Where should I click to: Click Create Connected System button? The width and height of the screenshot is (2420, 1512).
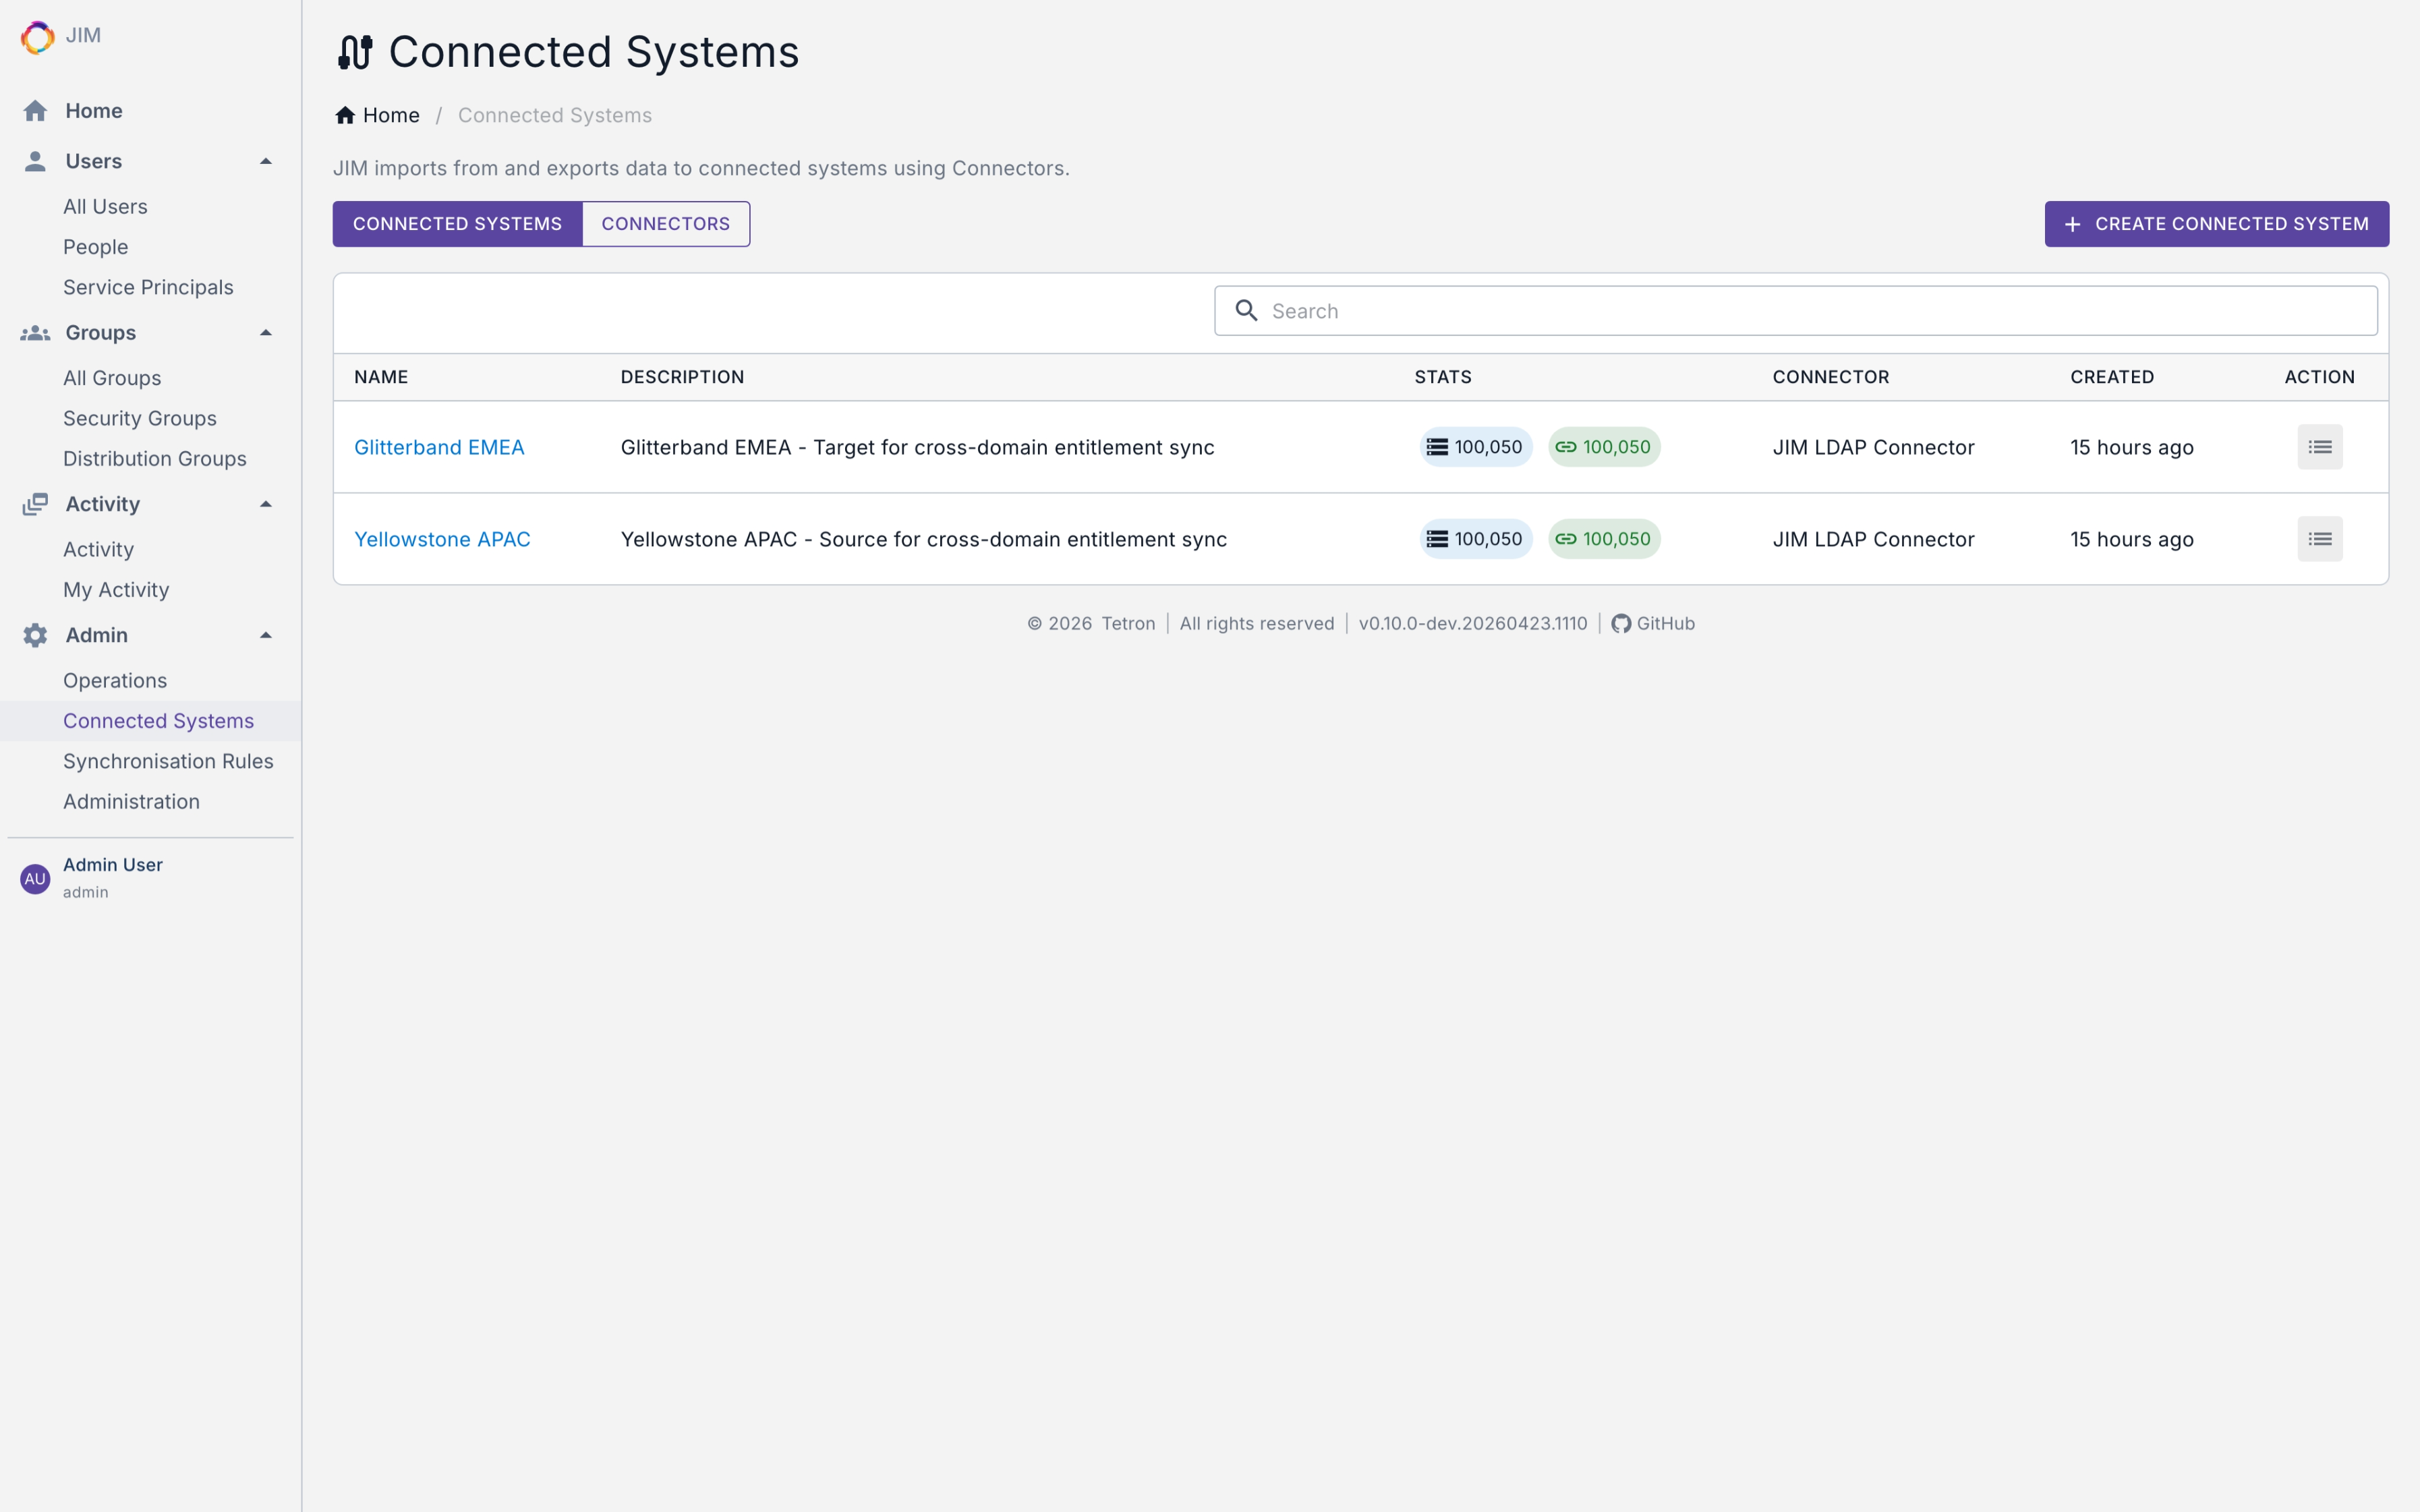[x=2216, y=224]
